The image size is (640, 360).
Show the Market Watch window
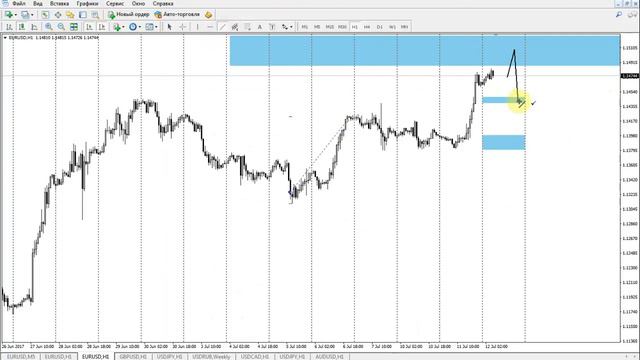click(45, 15)
